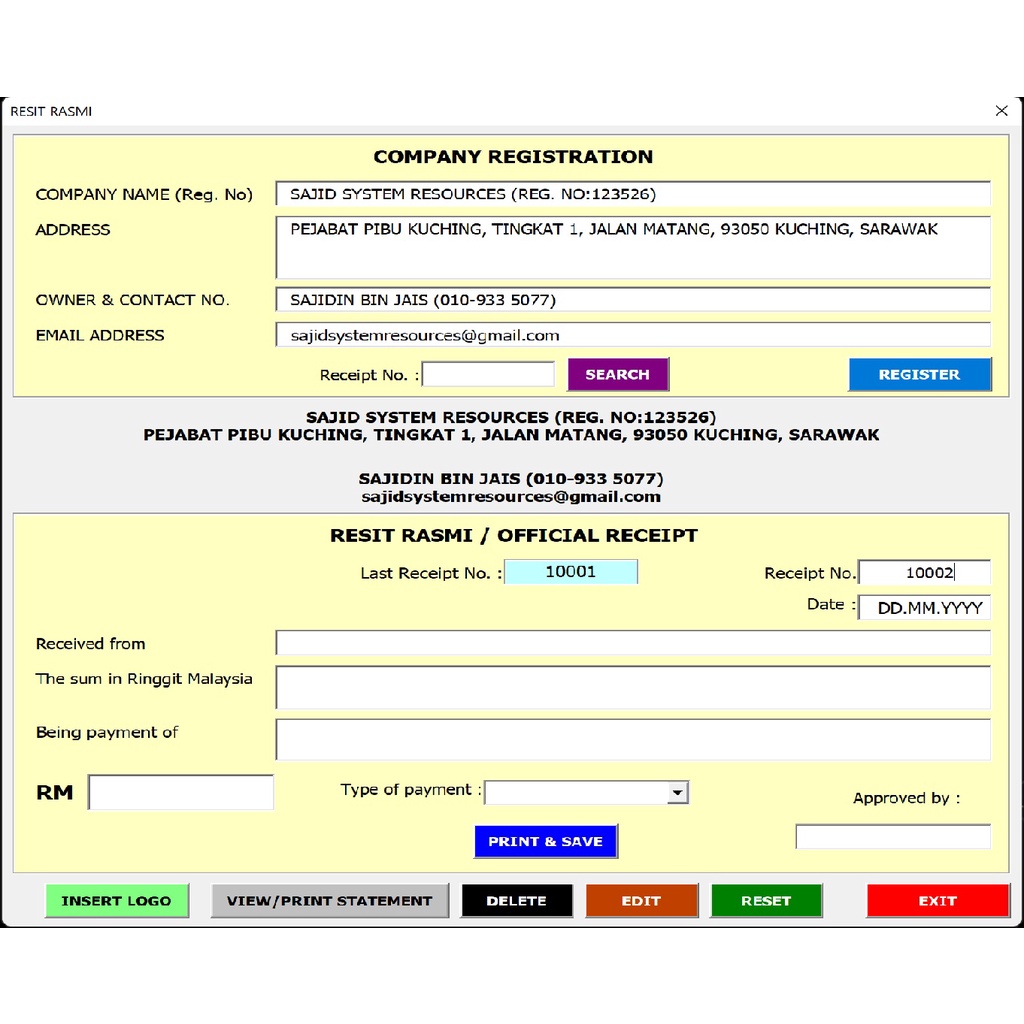This screenshot has width=1024, height=1024.
Task: Click the green RESET button
Action: (766, 900)
